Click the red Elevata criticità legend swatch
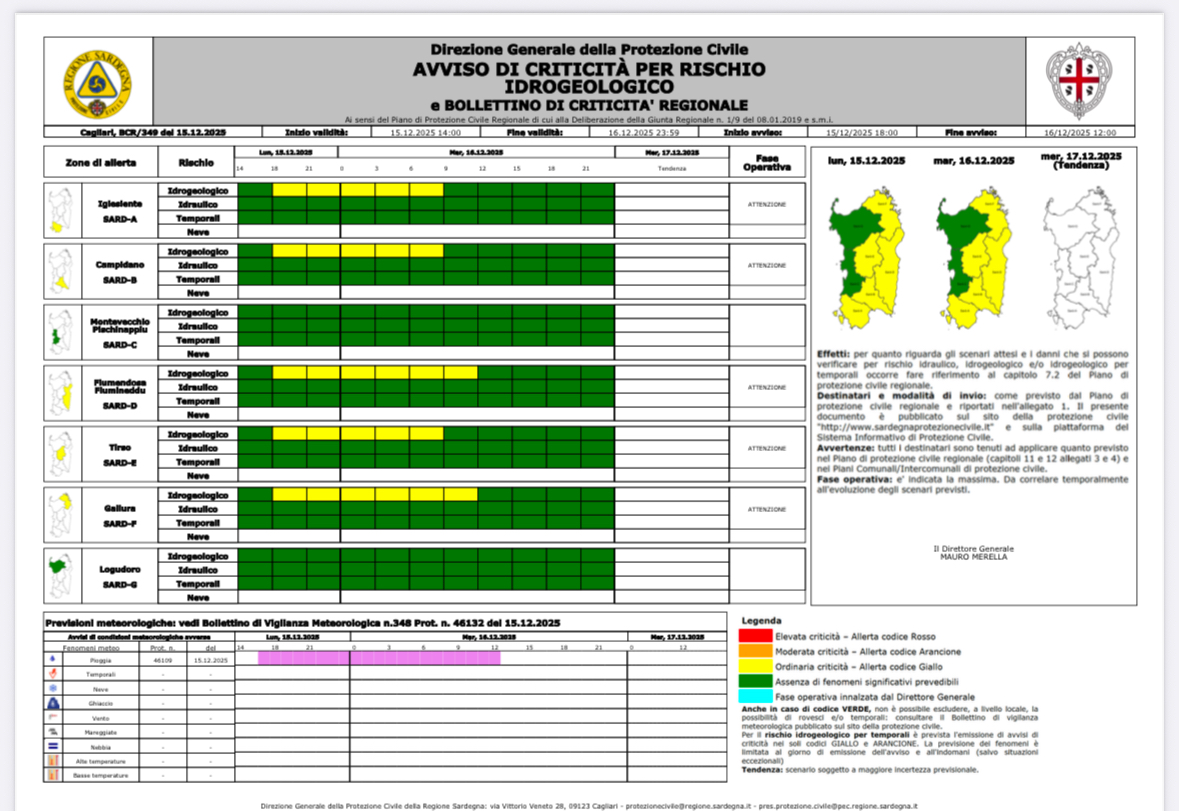Screen dimensions: 1179x811 (x=755, y=636)
